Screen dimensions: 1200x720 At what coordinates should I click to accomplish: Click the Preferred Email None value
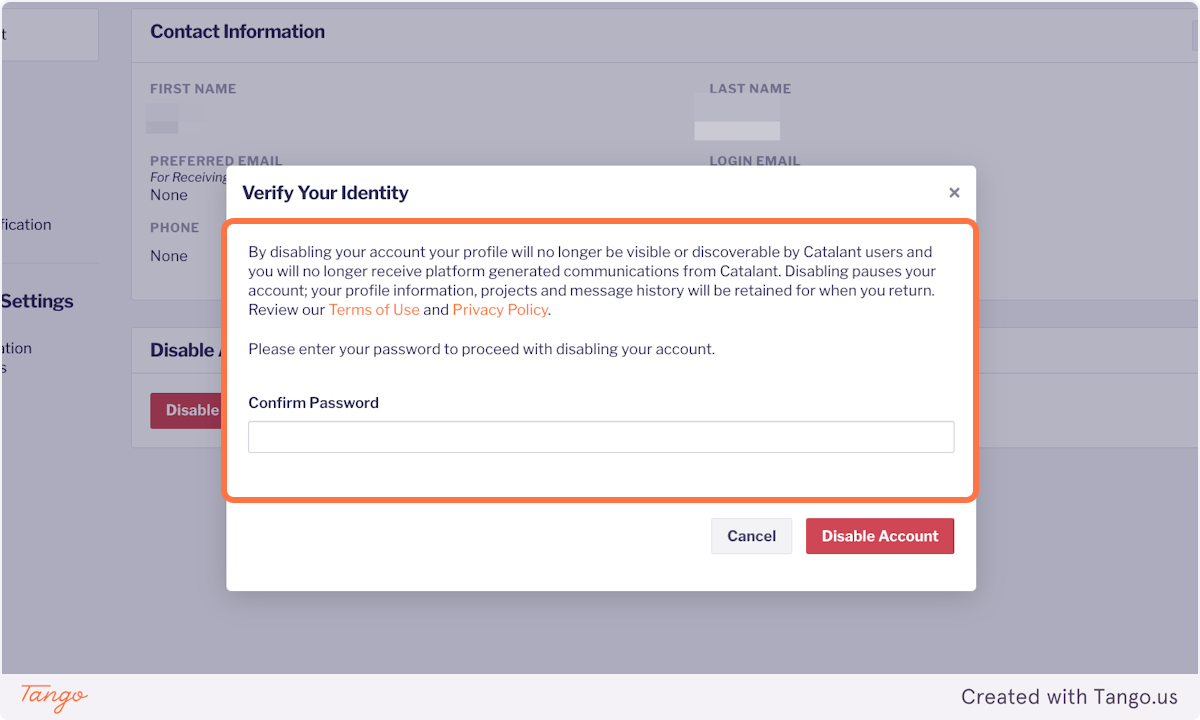coord(166,195)
